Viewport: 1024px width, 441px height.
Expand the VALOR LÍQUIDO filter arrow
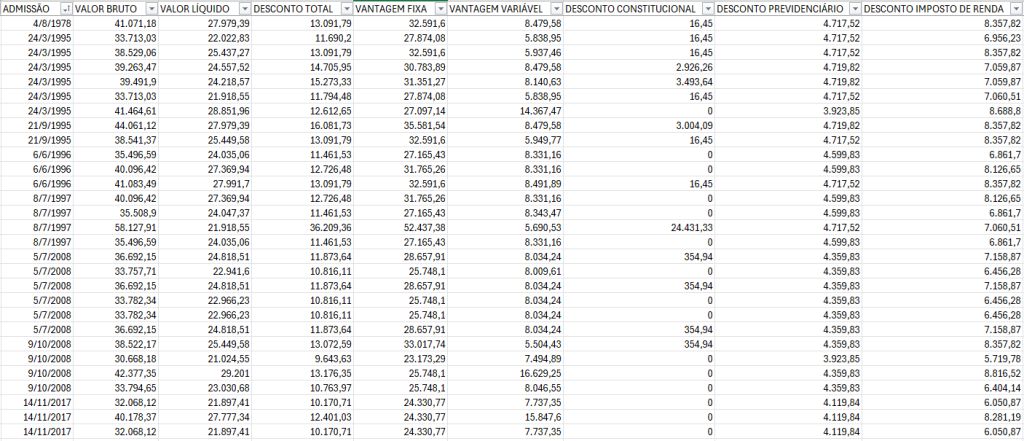pyautogui.click(x=243, y=9)
